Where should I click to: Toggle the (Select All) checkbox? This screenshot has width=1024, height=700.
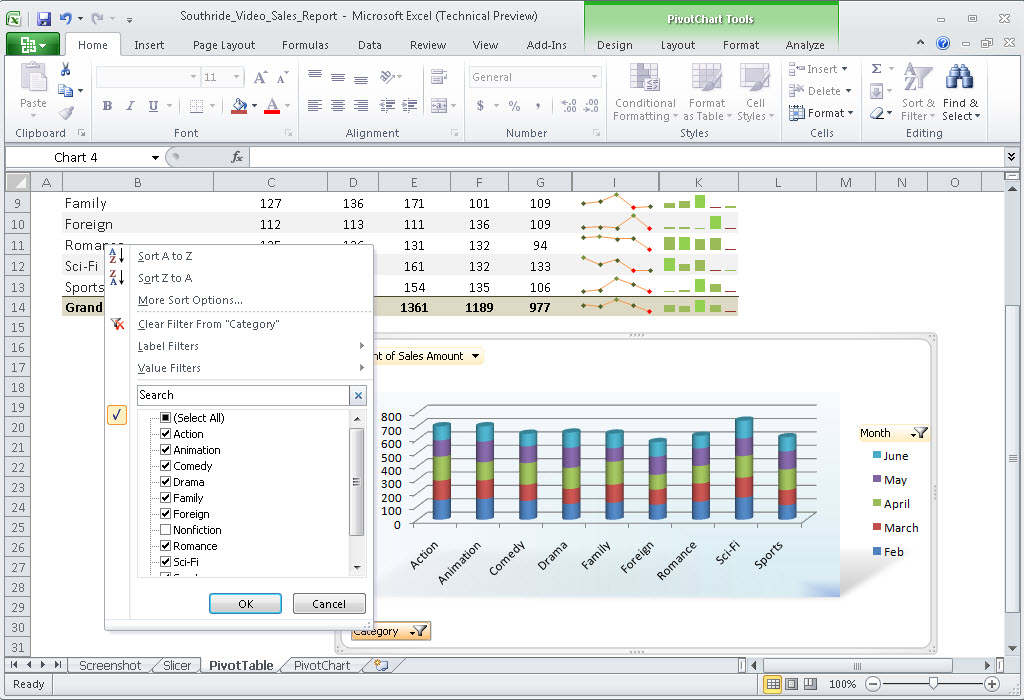(166, 417)
